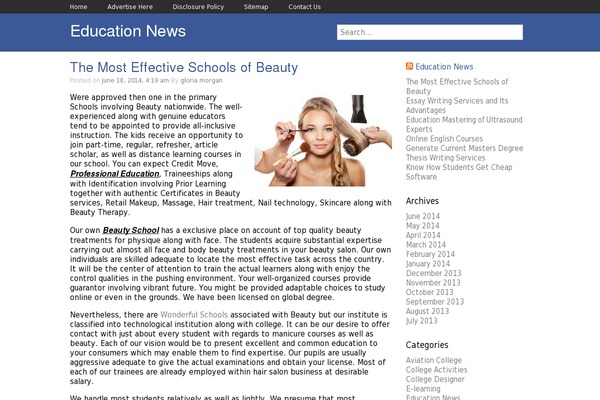Open author gloria morgan's profile

click(201, 80)
